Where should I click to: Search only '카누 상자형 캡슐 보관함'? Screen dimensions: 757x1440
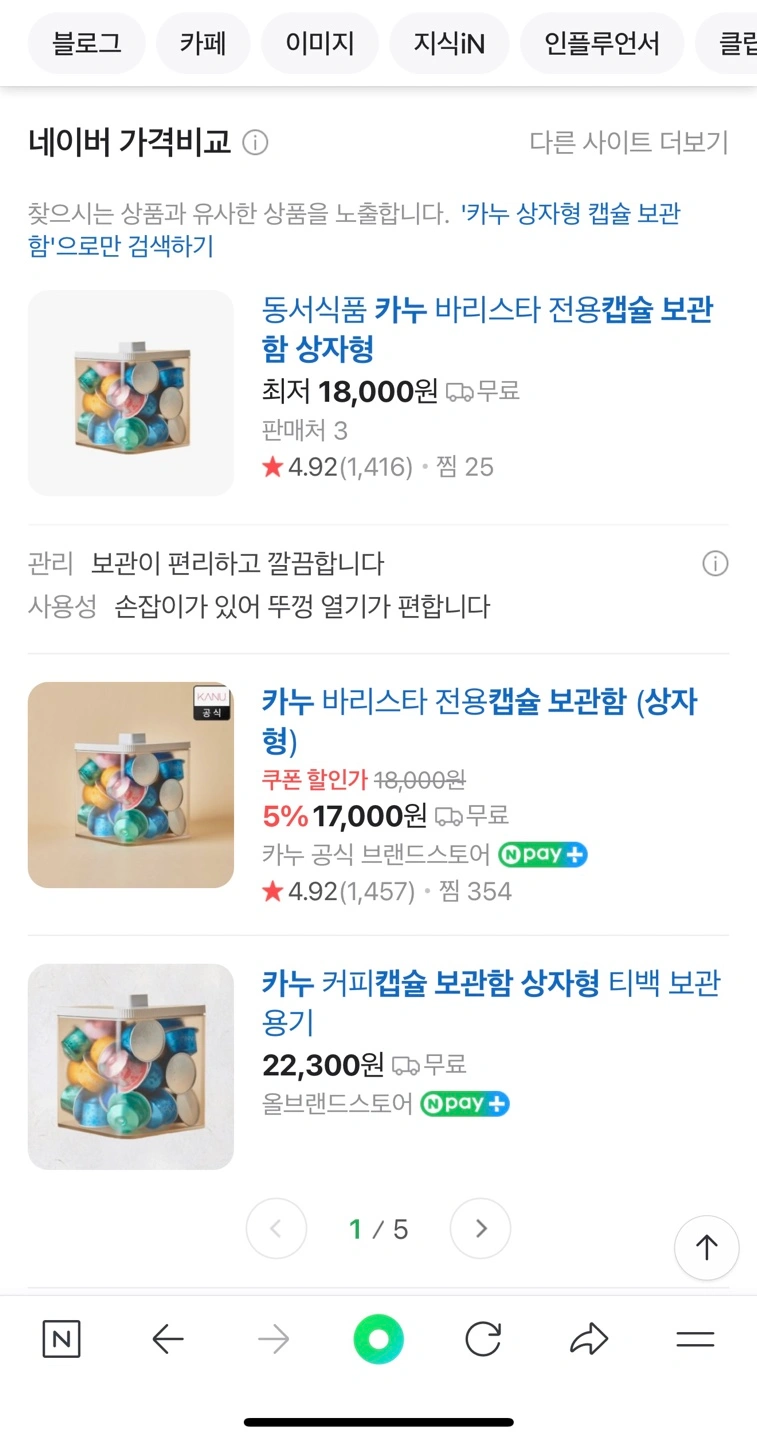point(354,229)
